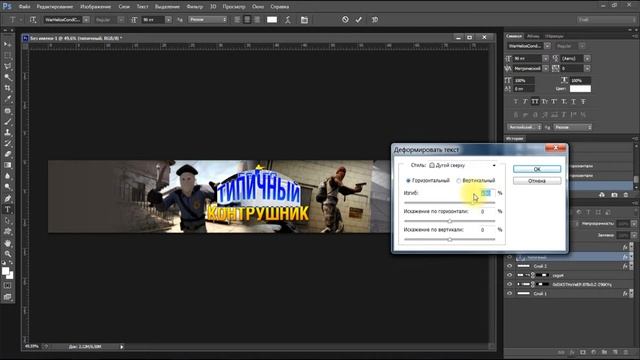640x360 pixels.
Task: Delete current history state trash icon
Action: pyautogui.click(x=626, y=195)
